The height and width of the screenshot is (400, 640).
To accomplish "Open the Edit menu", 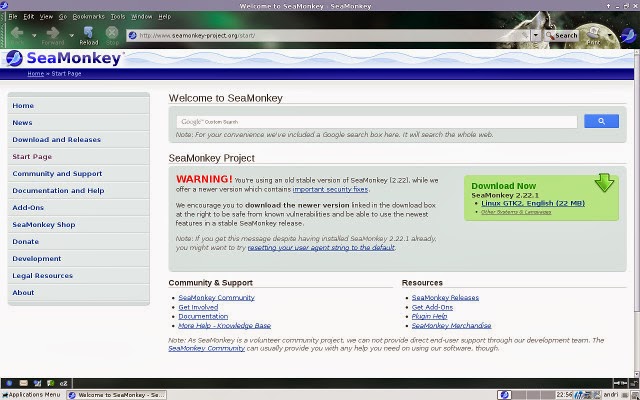I will click(29, 17).
